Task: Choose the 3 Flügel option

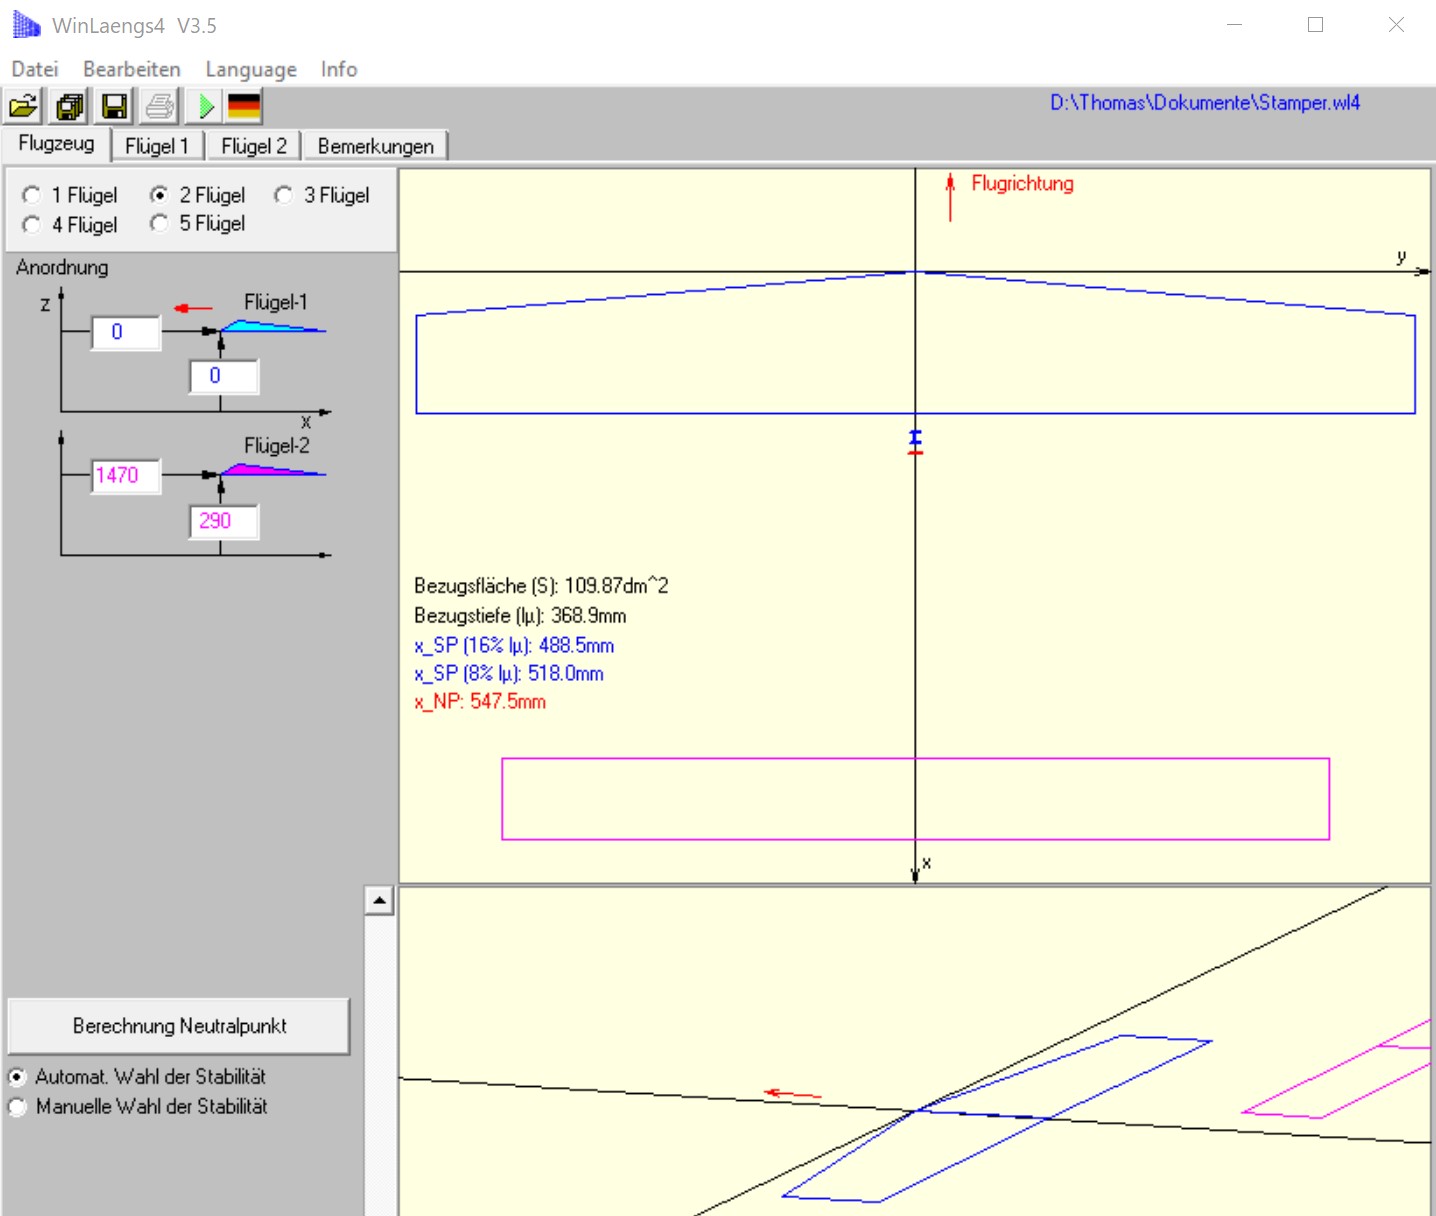Action: coord(284,195)
